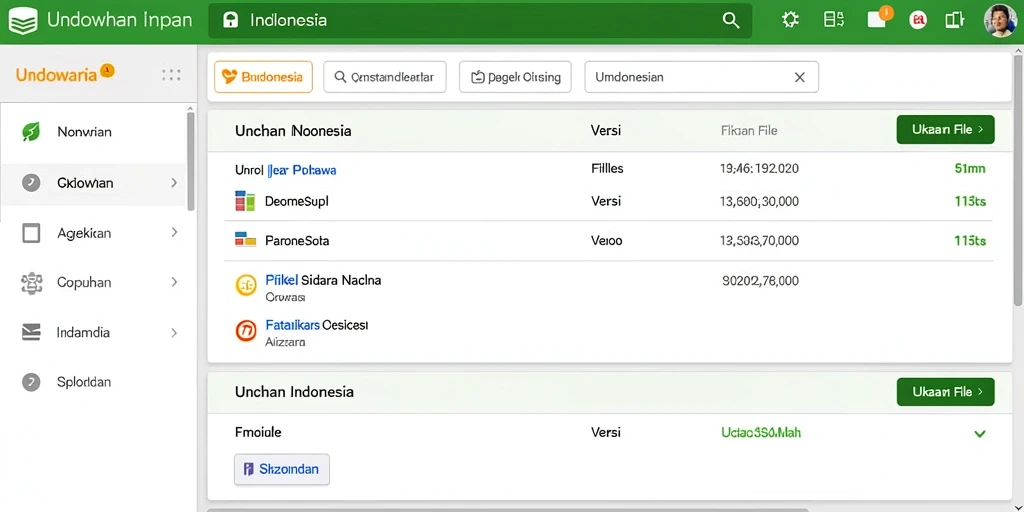
Task: Click the magnifier icon in Qenstandlearlar button
Action: (340, 77)
